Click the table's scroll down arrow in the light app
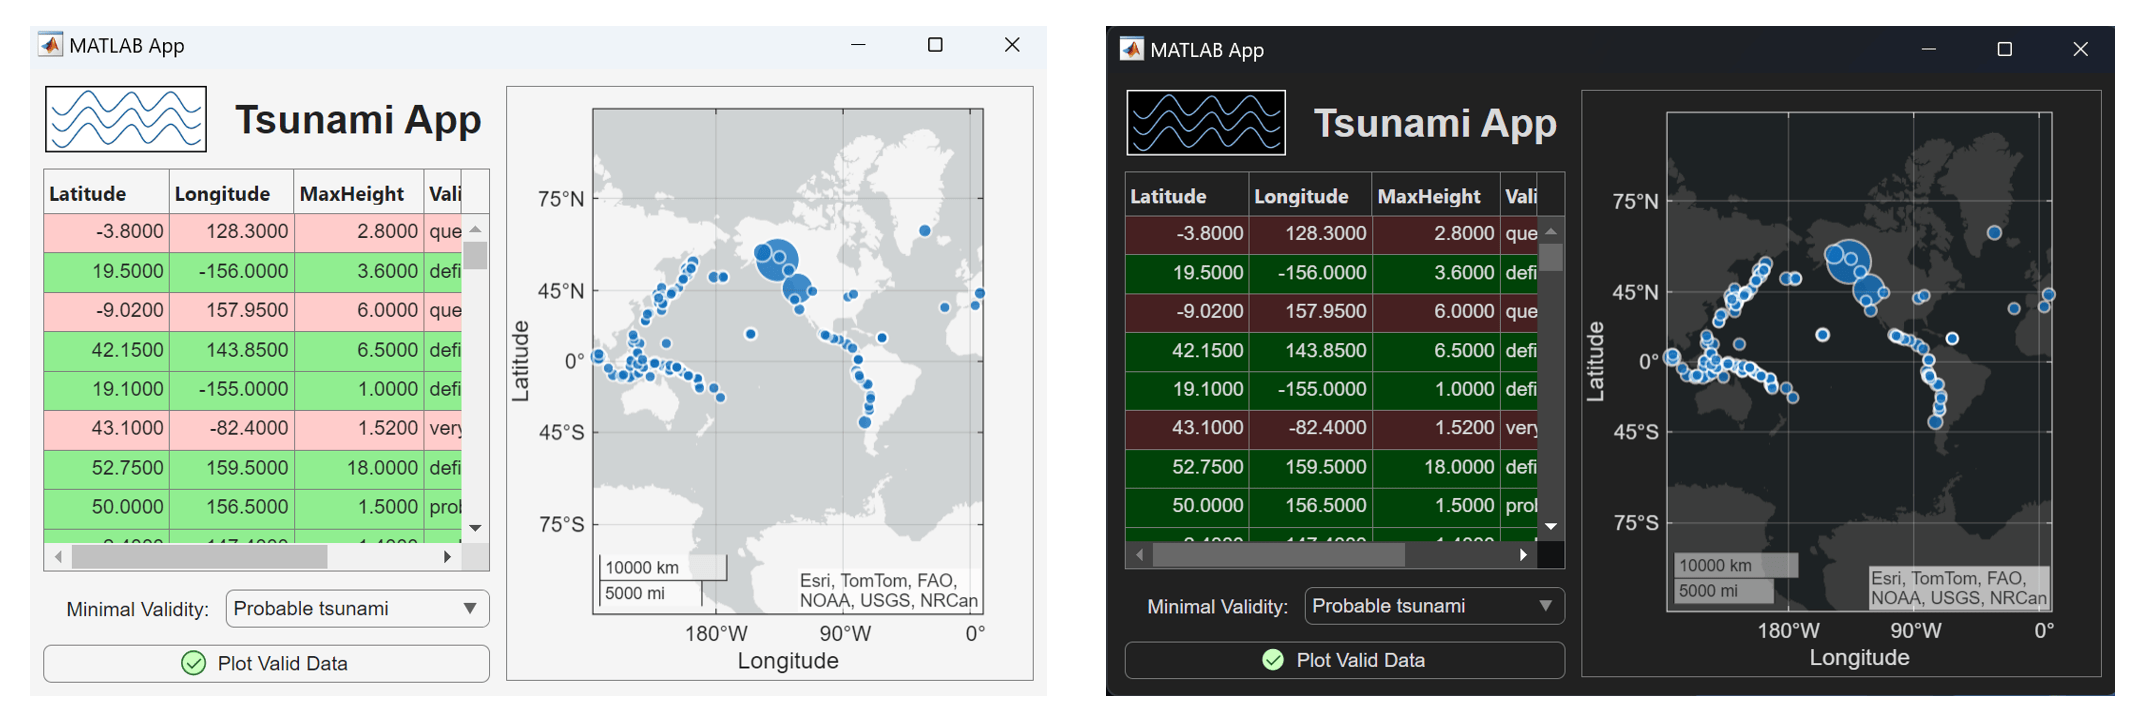This screenshot has height=717, width=2136. 476,528
